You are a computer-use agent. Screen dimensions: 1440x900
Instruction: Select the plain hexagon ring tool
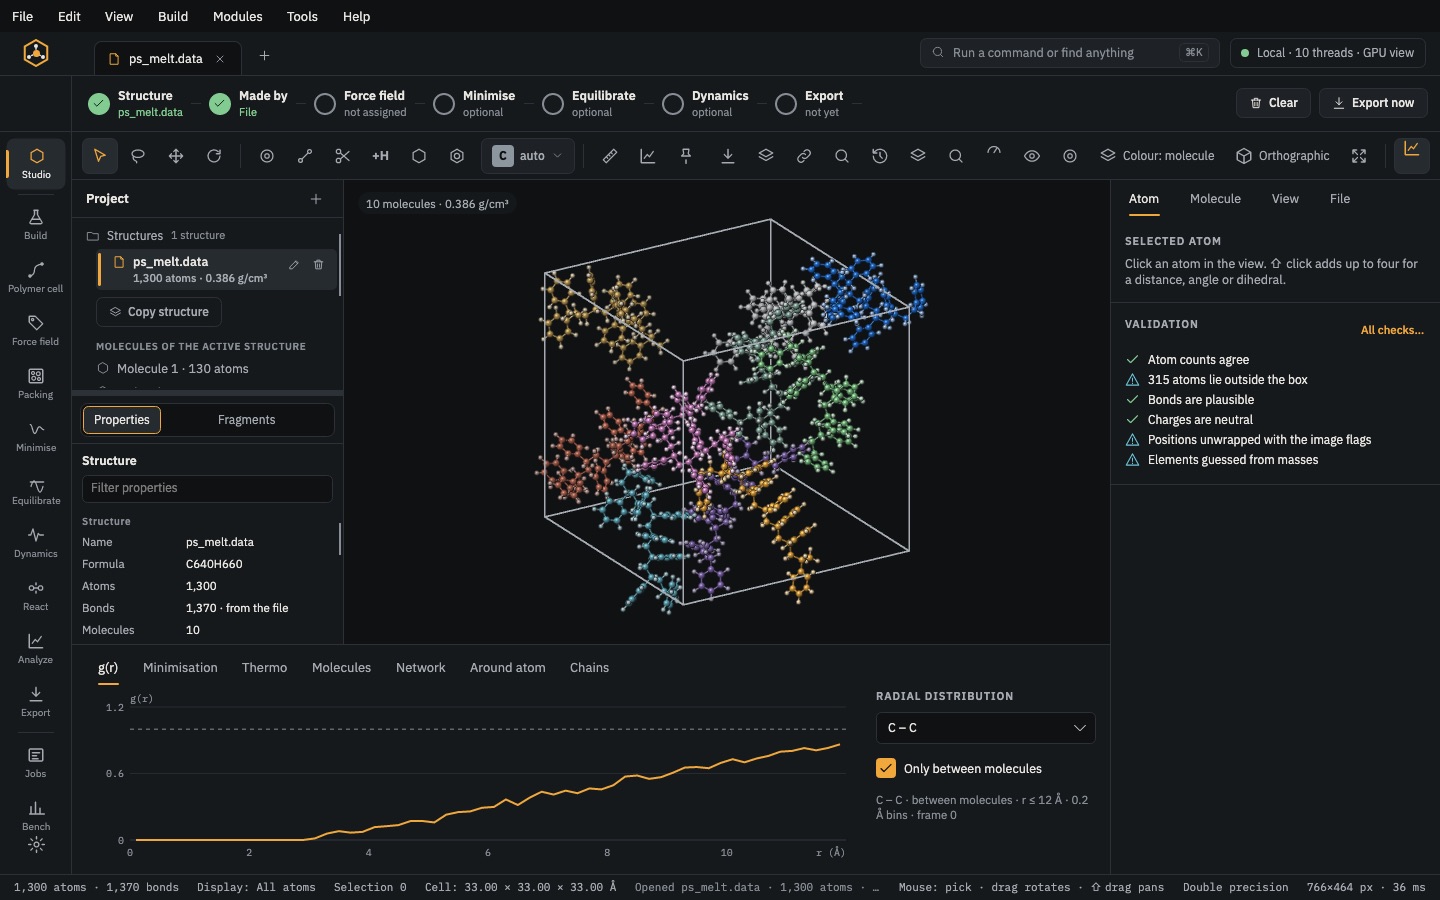click(x=419, y=156)
